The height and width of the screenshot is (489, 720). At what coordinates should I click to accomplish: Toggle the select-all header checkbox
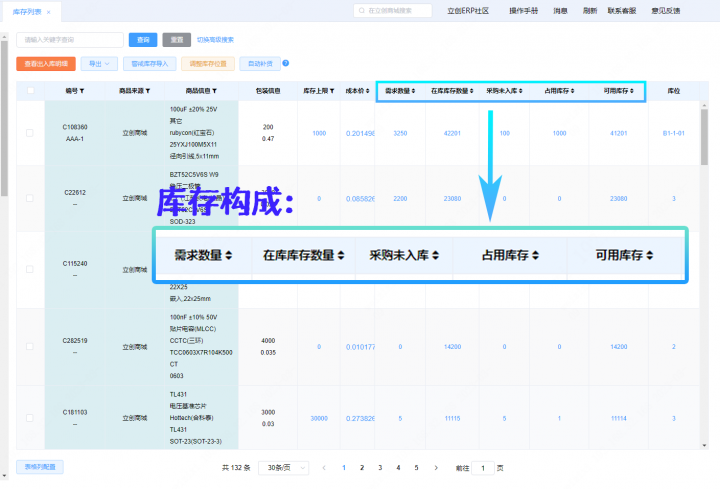pyautogui.click(x=30, y=91)
